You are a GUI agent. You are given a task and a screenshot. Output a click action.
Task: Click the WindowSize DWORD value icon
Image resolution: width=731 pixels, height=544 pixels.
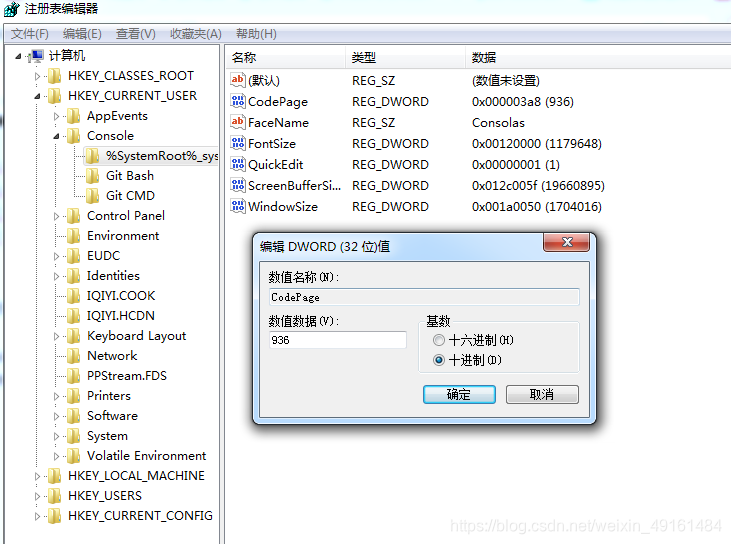point(238,206)
